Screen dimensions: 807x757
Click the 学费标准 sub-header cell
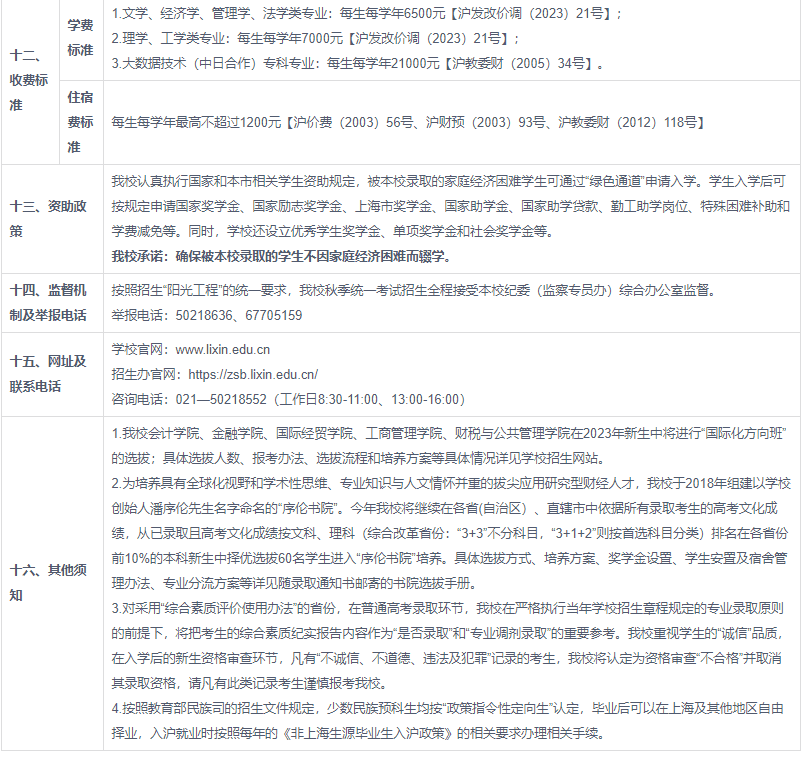80,36
